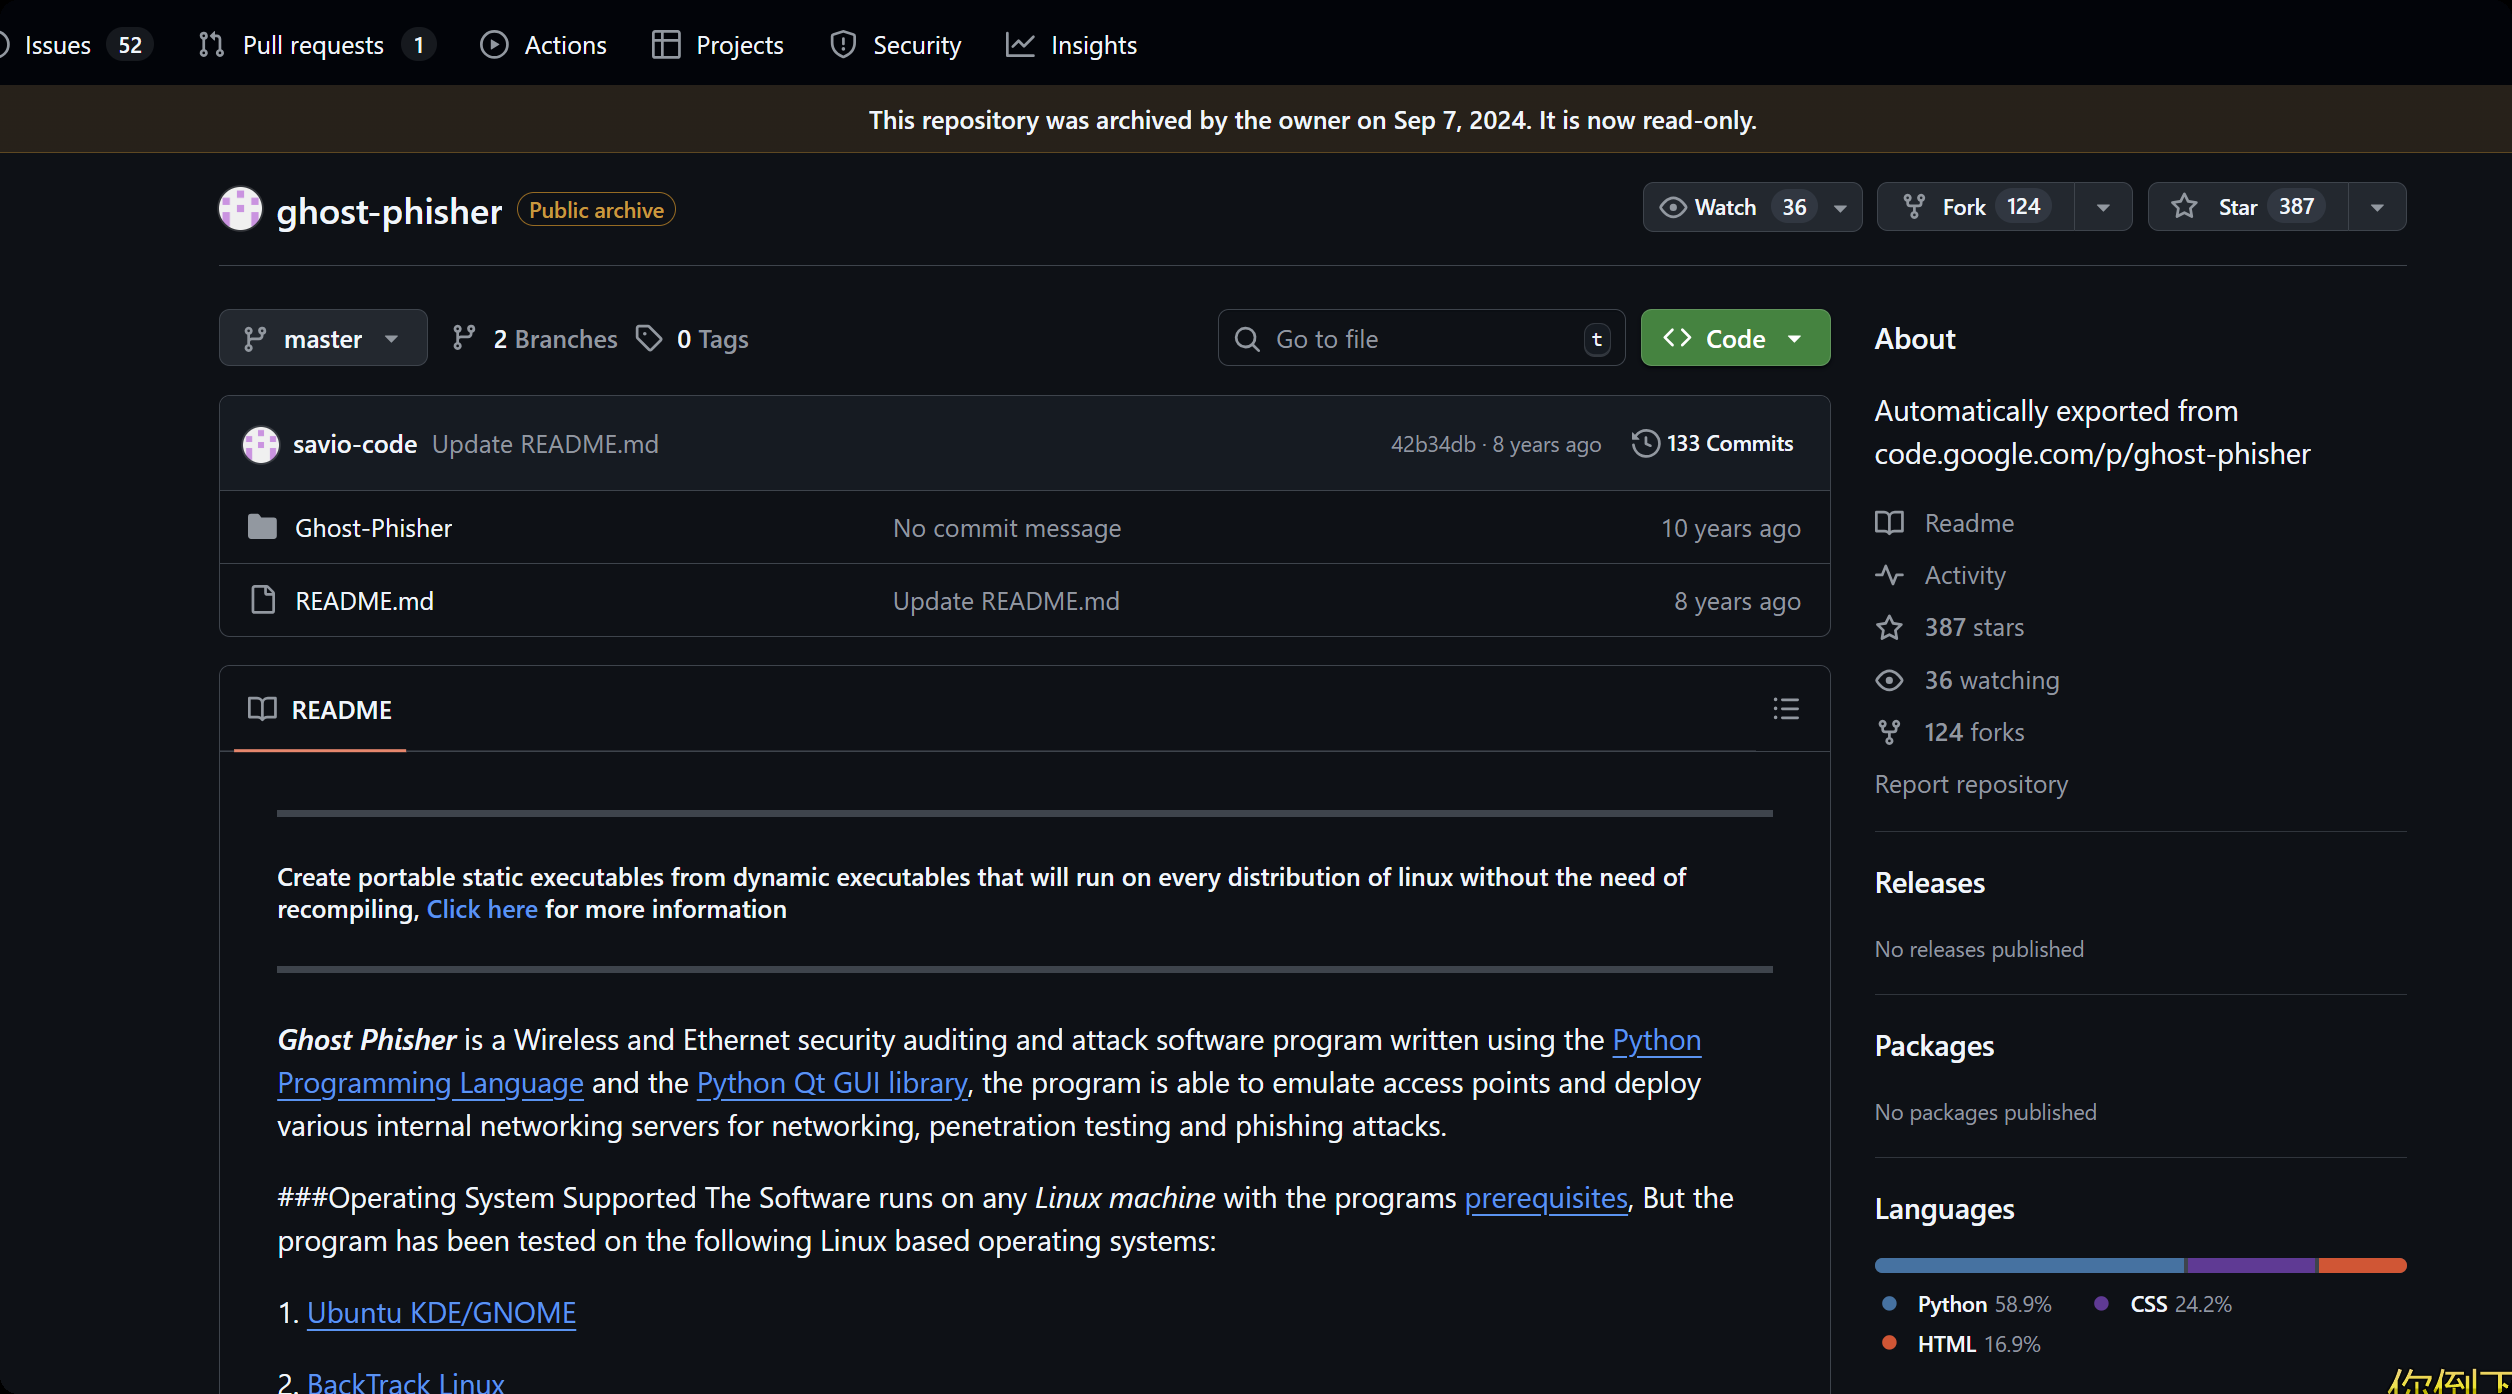Follow the 'Click here' README link
Image resolution: width=2512 pixels, height=1394 pixels.
pyautogui.click(x=482, y=909)
